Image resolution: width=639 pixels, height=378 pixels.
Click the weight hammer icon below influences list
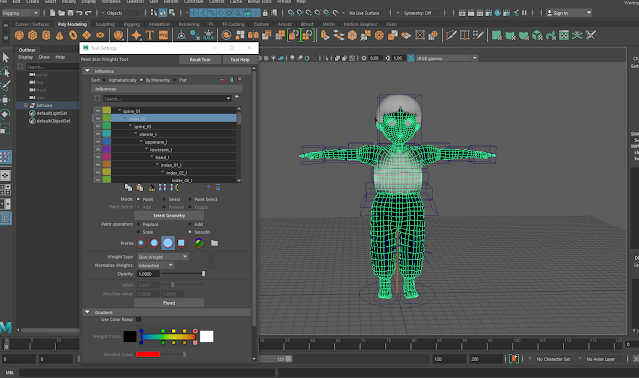(x=152, y=187)
